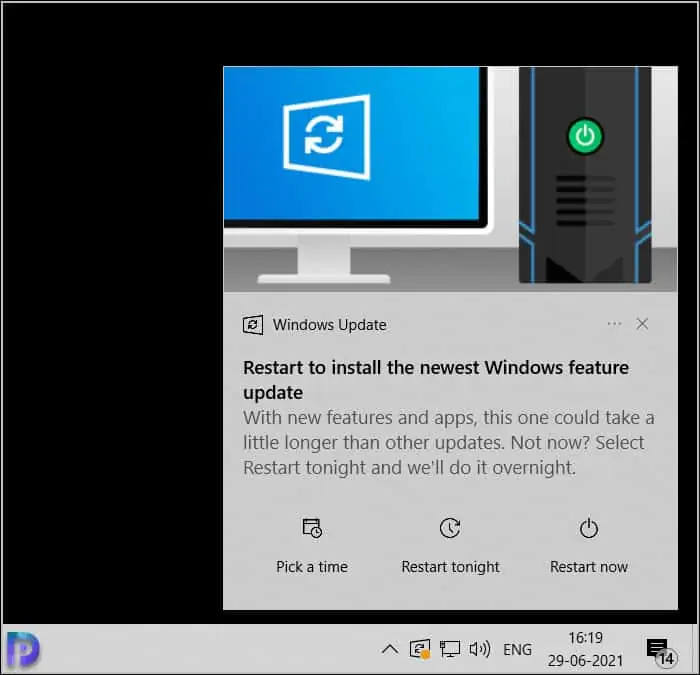
Task: Click the update hero image
Action: [450, 179]
